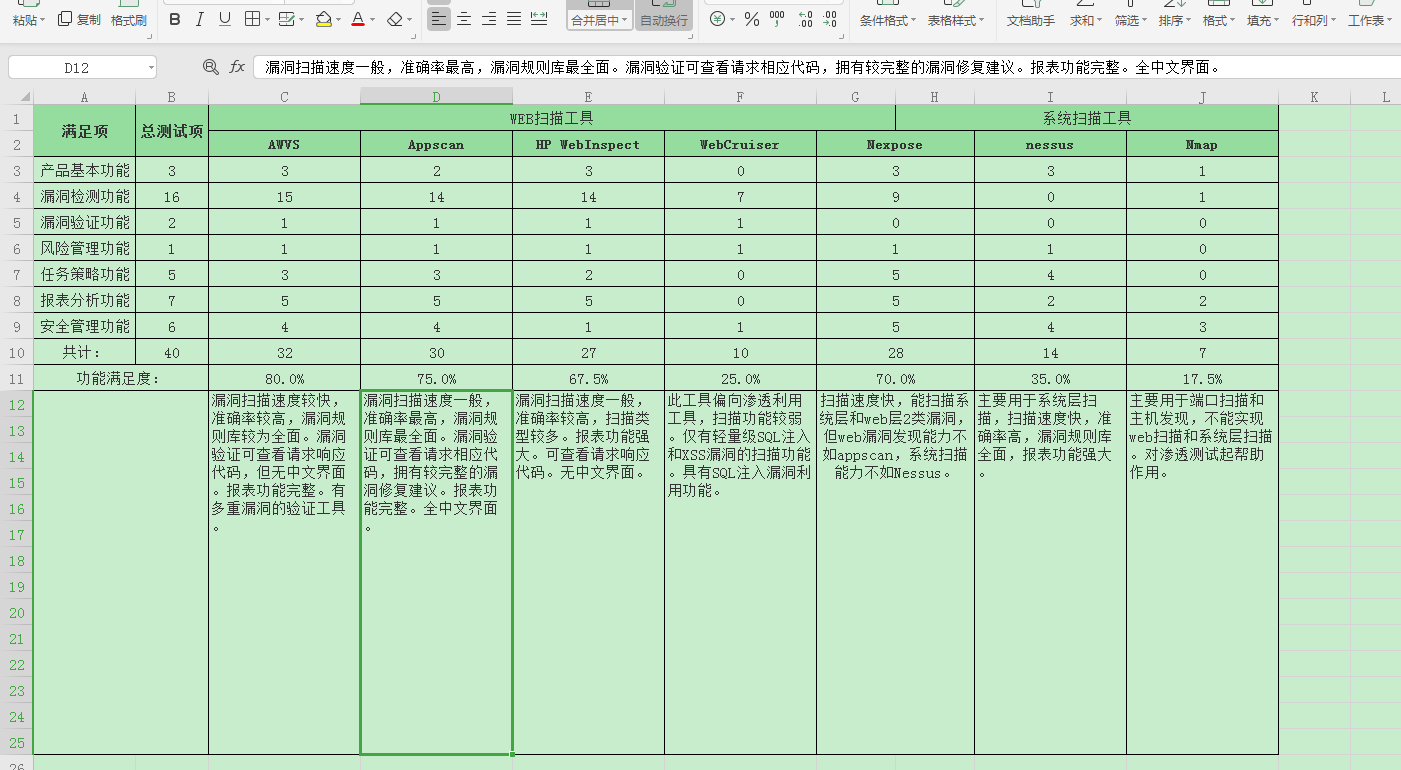Apply thousands separator style

779,19
